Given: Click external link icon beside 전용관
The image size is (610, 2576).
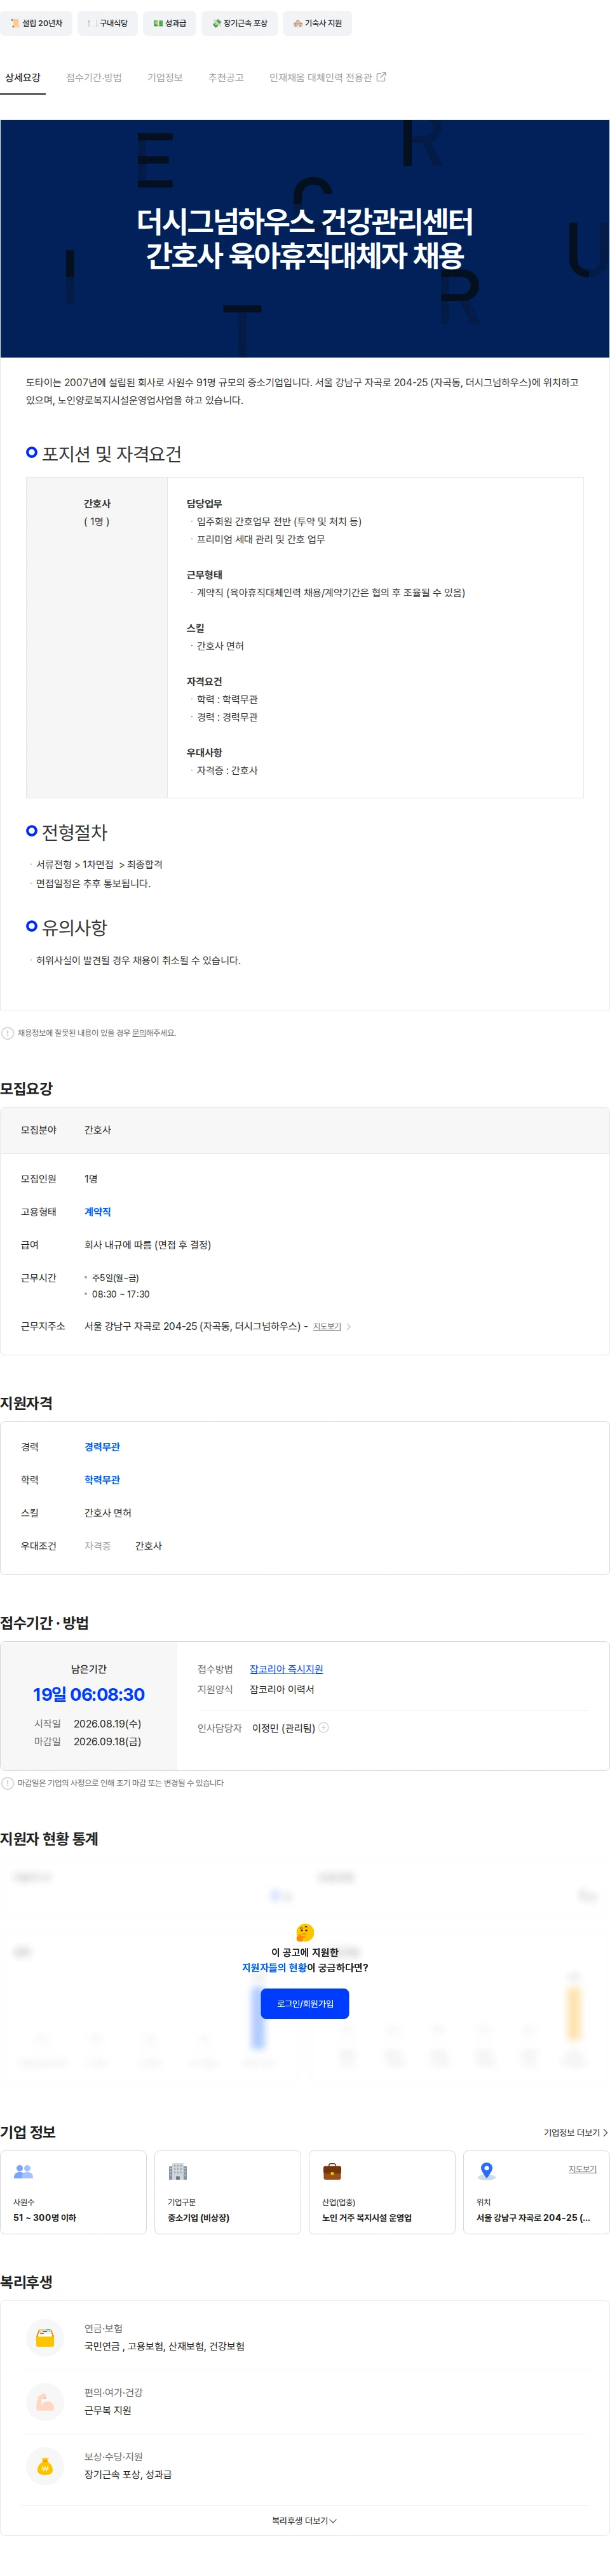Looking at the screenshot, I should click(381, 77).
